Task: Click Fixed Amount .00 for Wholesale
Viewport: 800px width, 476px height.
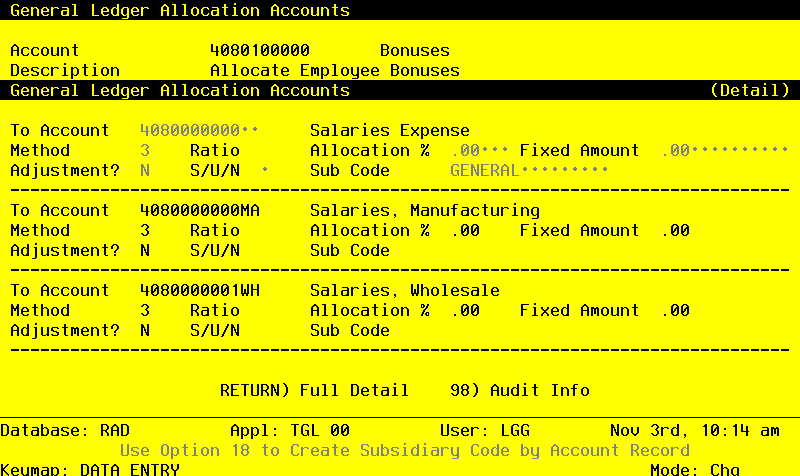Action: pyautogui.click(x=676, y=310)
